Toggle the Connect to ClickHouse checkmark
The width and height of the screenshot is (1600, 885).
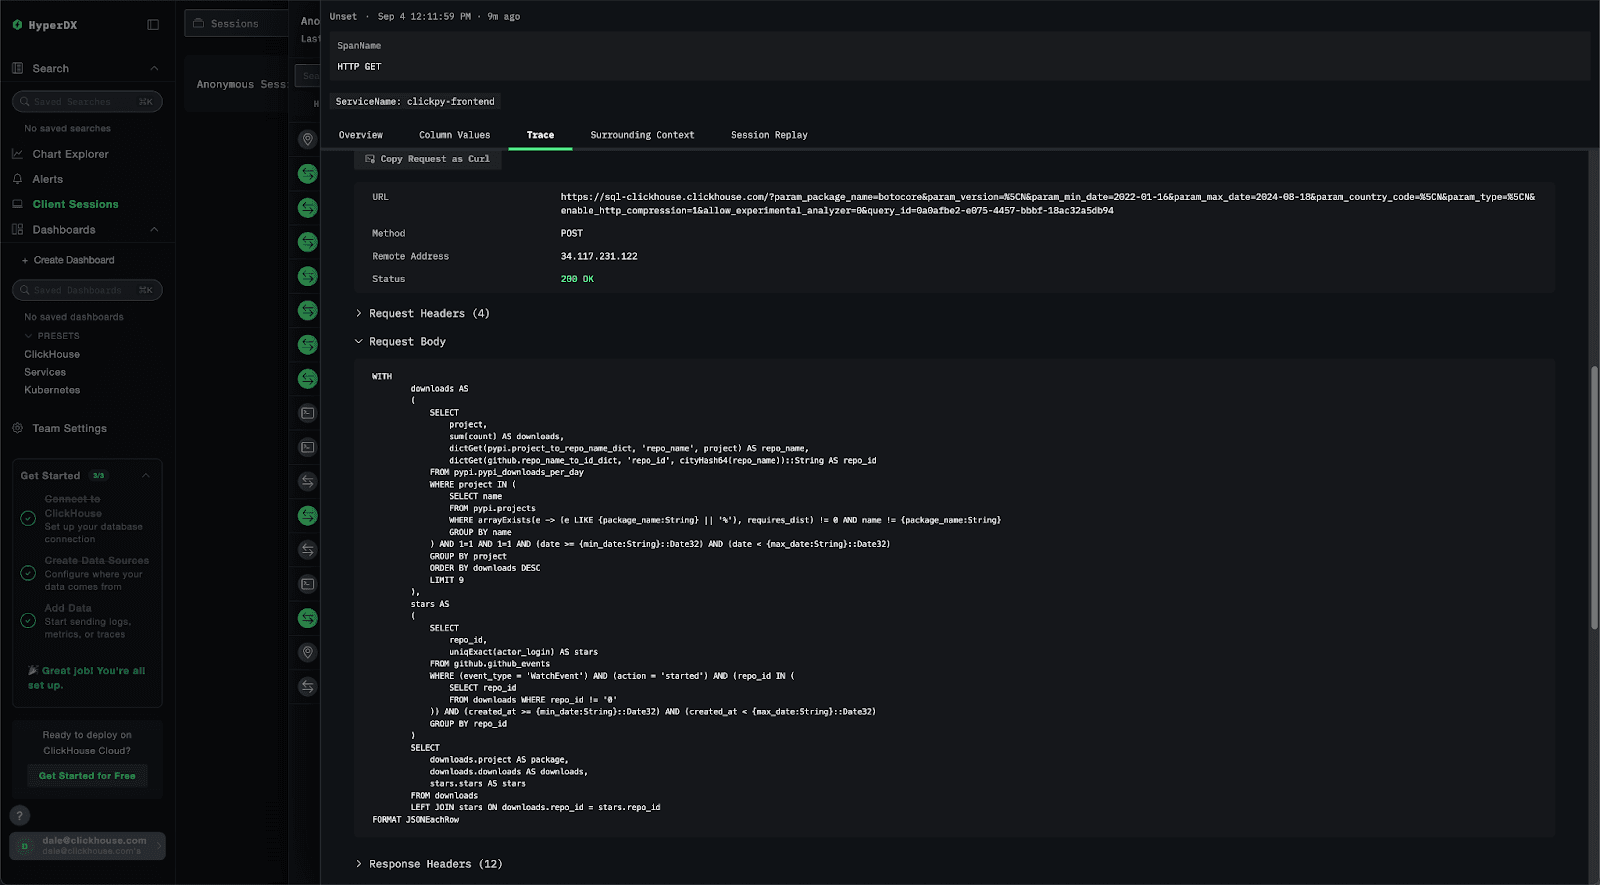point(29,518)
